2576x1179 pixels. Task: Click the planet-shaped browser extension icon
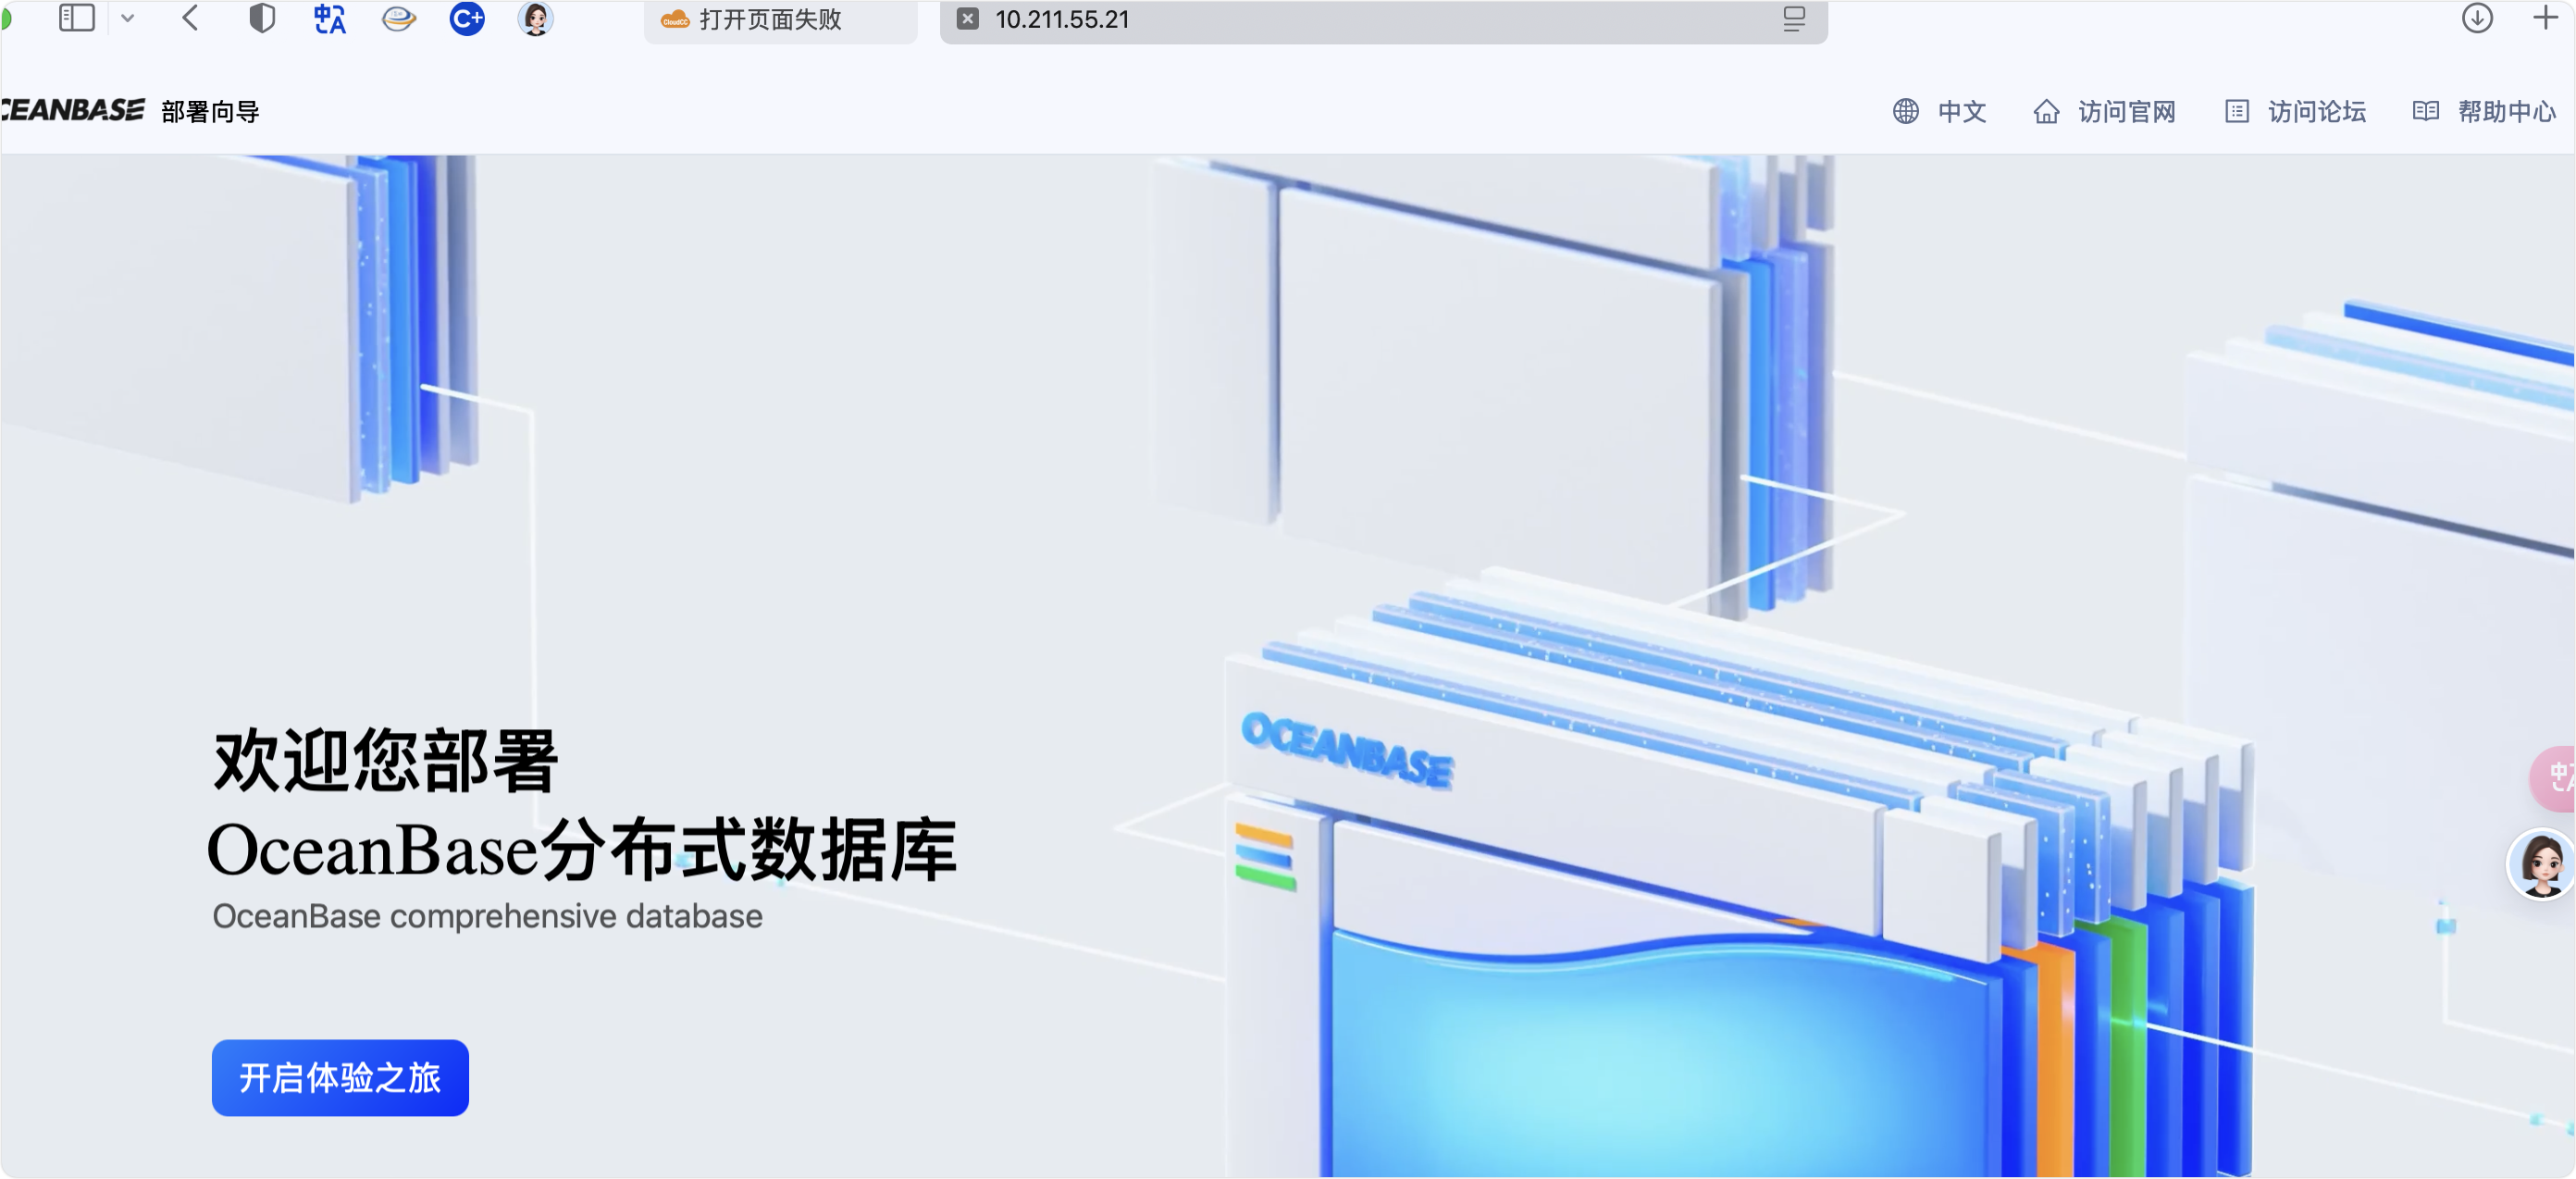[398, 18]
